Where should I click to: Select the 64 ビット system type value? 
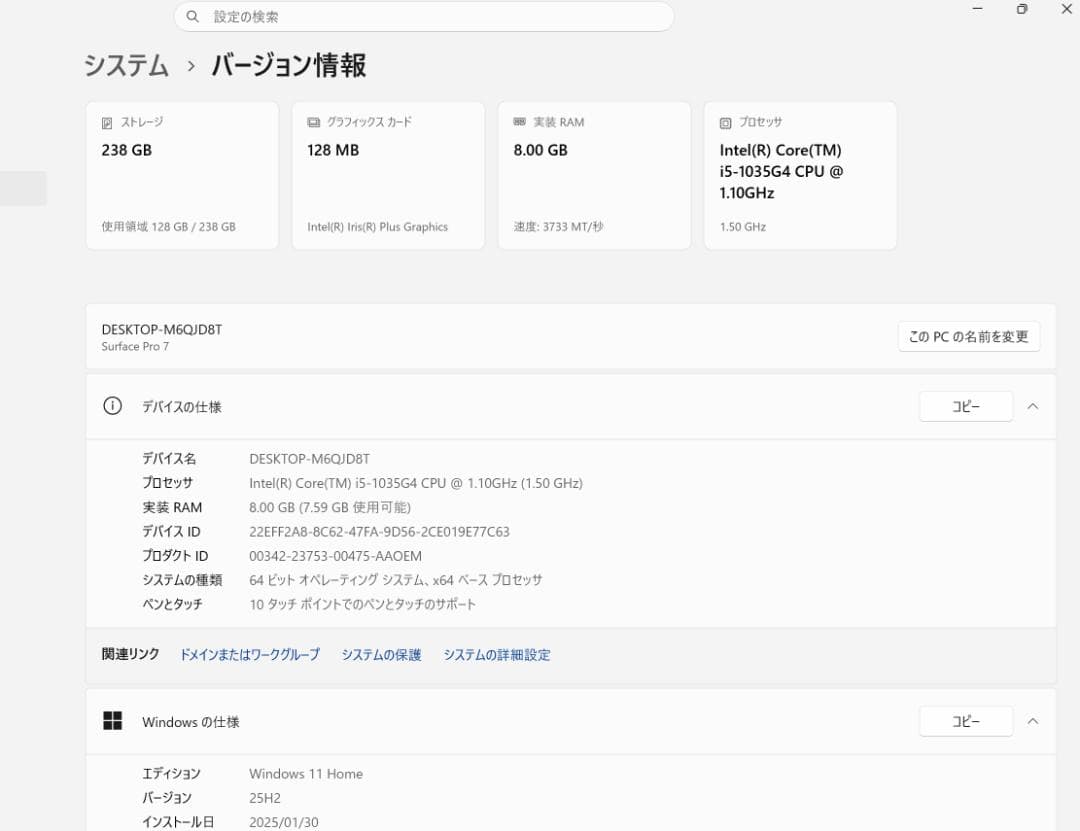tap(395, 579)
